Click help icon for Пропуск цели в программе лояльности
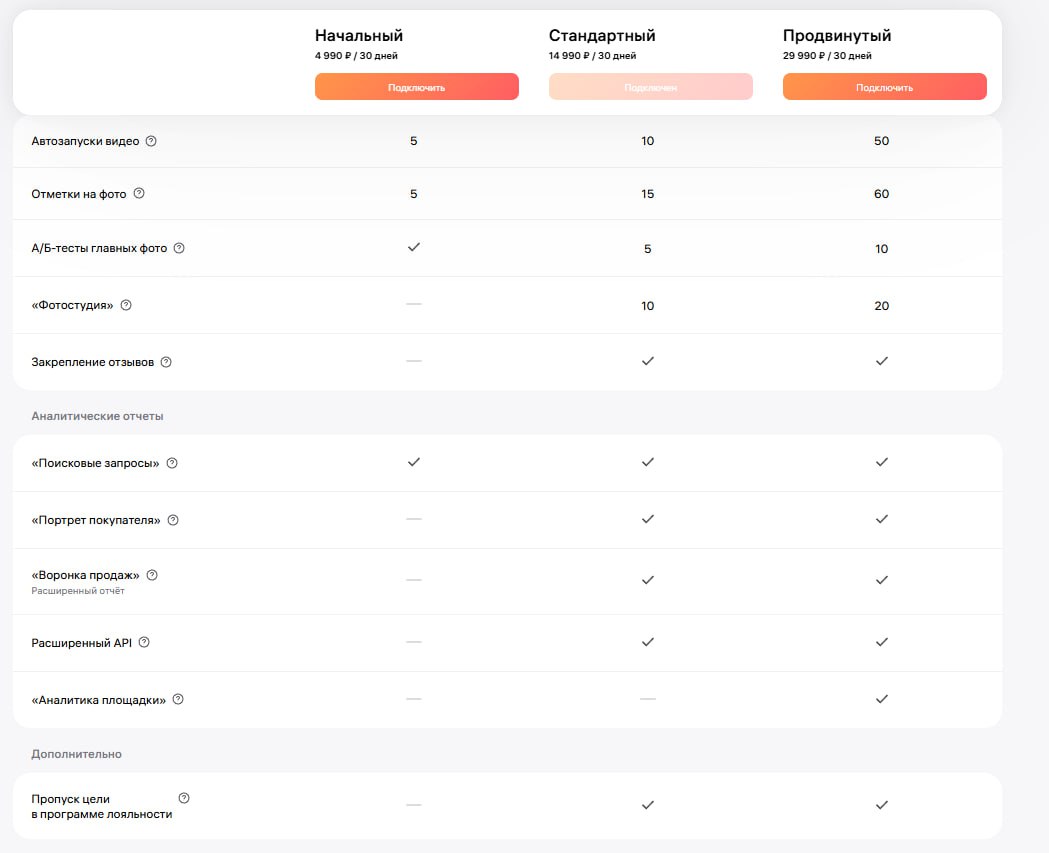Screen dimensions: 1049x853 184,798
